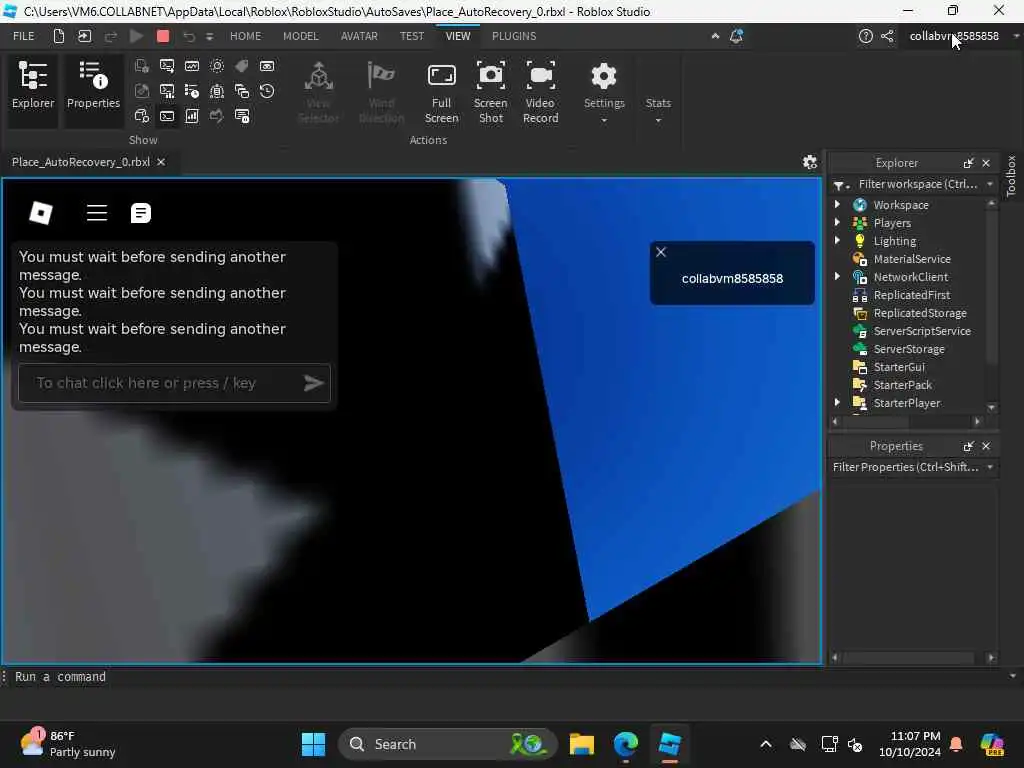1024x768 pixels.
Task: Click the cube with magnifier icon
Action: tap(142, 116)
